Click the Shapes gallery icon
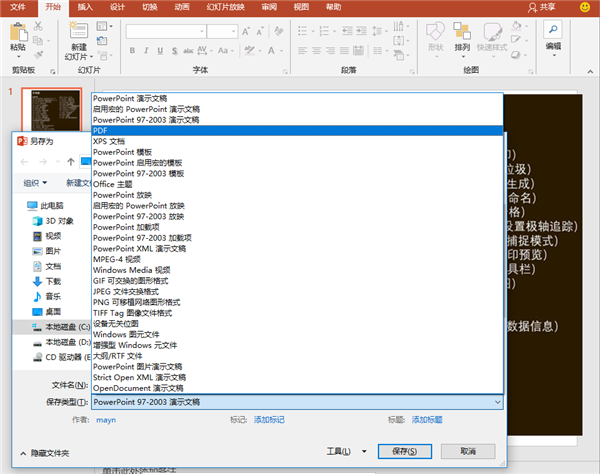The height and width of the screenshot is (474, 600). pos(435,31)
